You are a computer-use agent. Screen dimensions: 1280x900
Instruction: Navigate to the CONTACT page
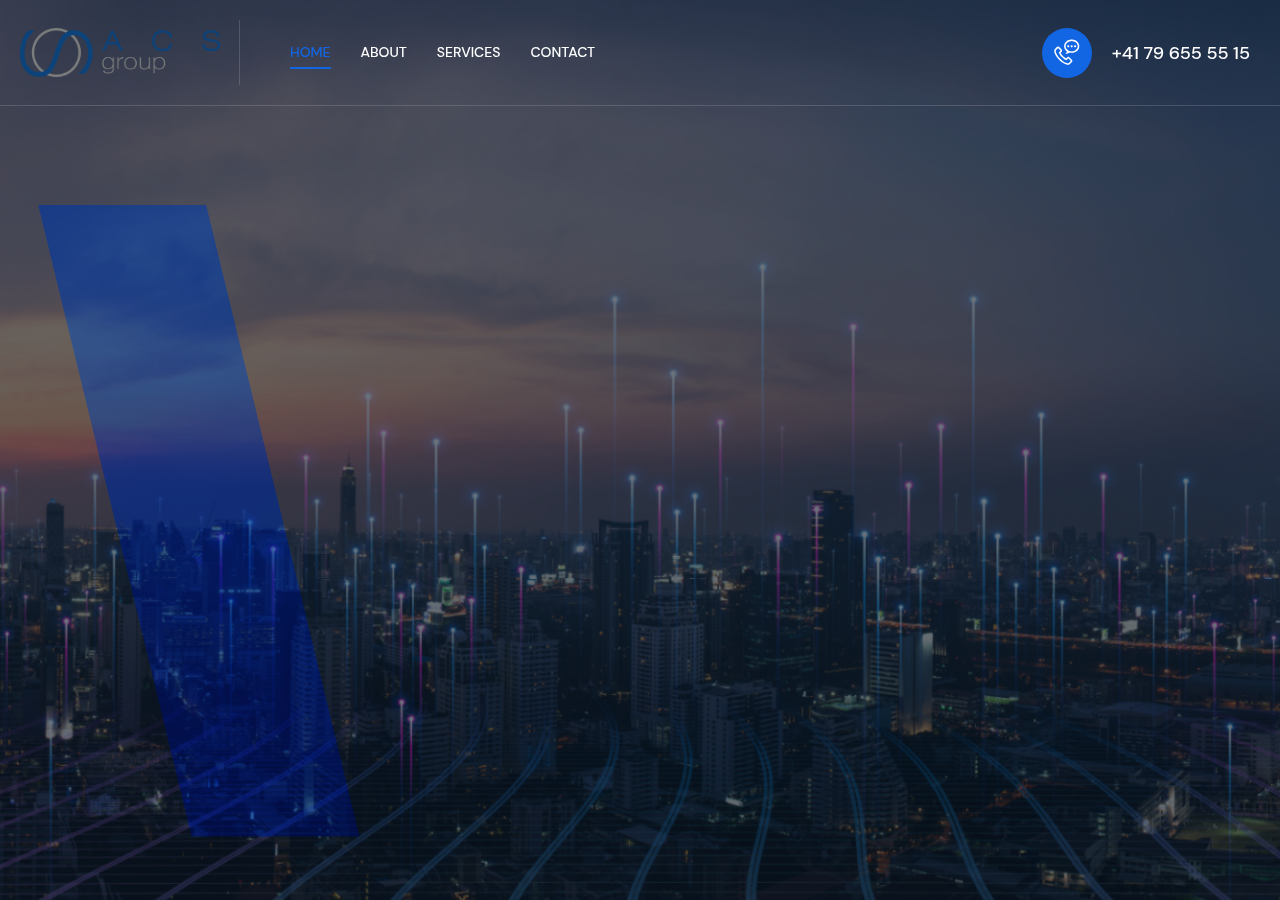click(563, 52)
